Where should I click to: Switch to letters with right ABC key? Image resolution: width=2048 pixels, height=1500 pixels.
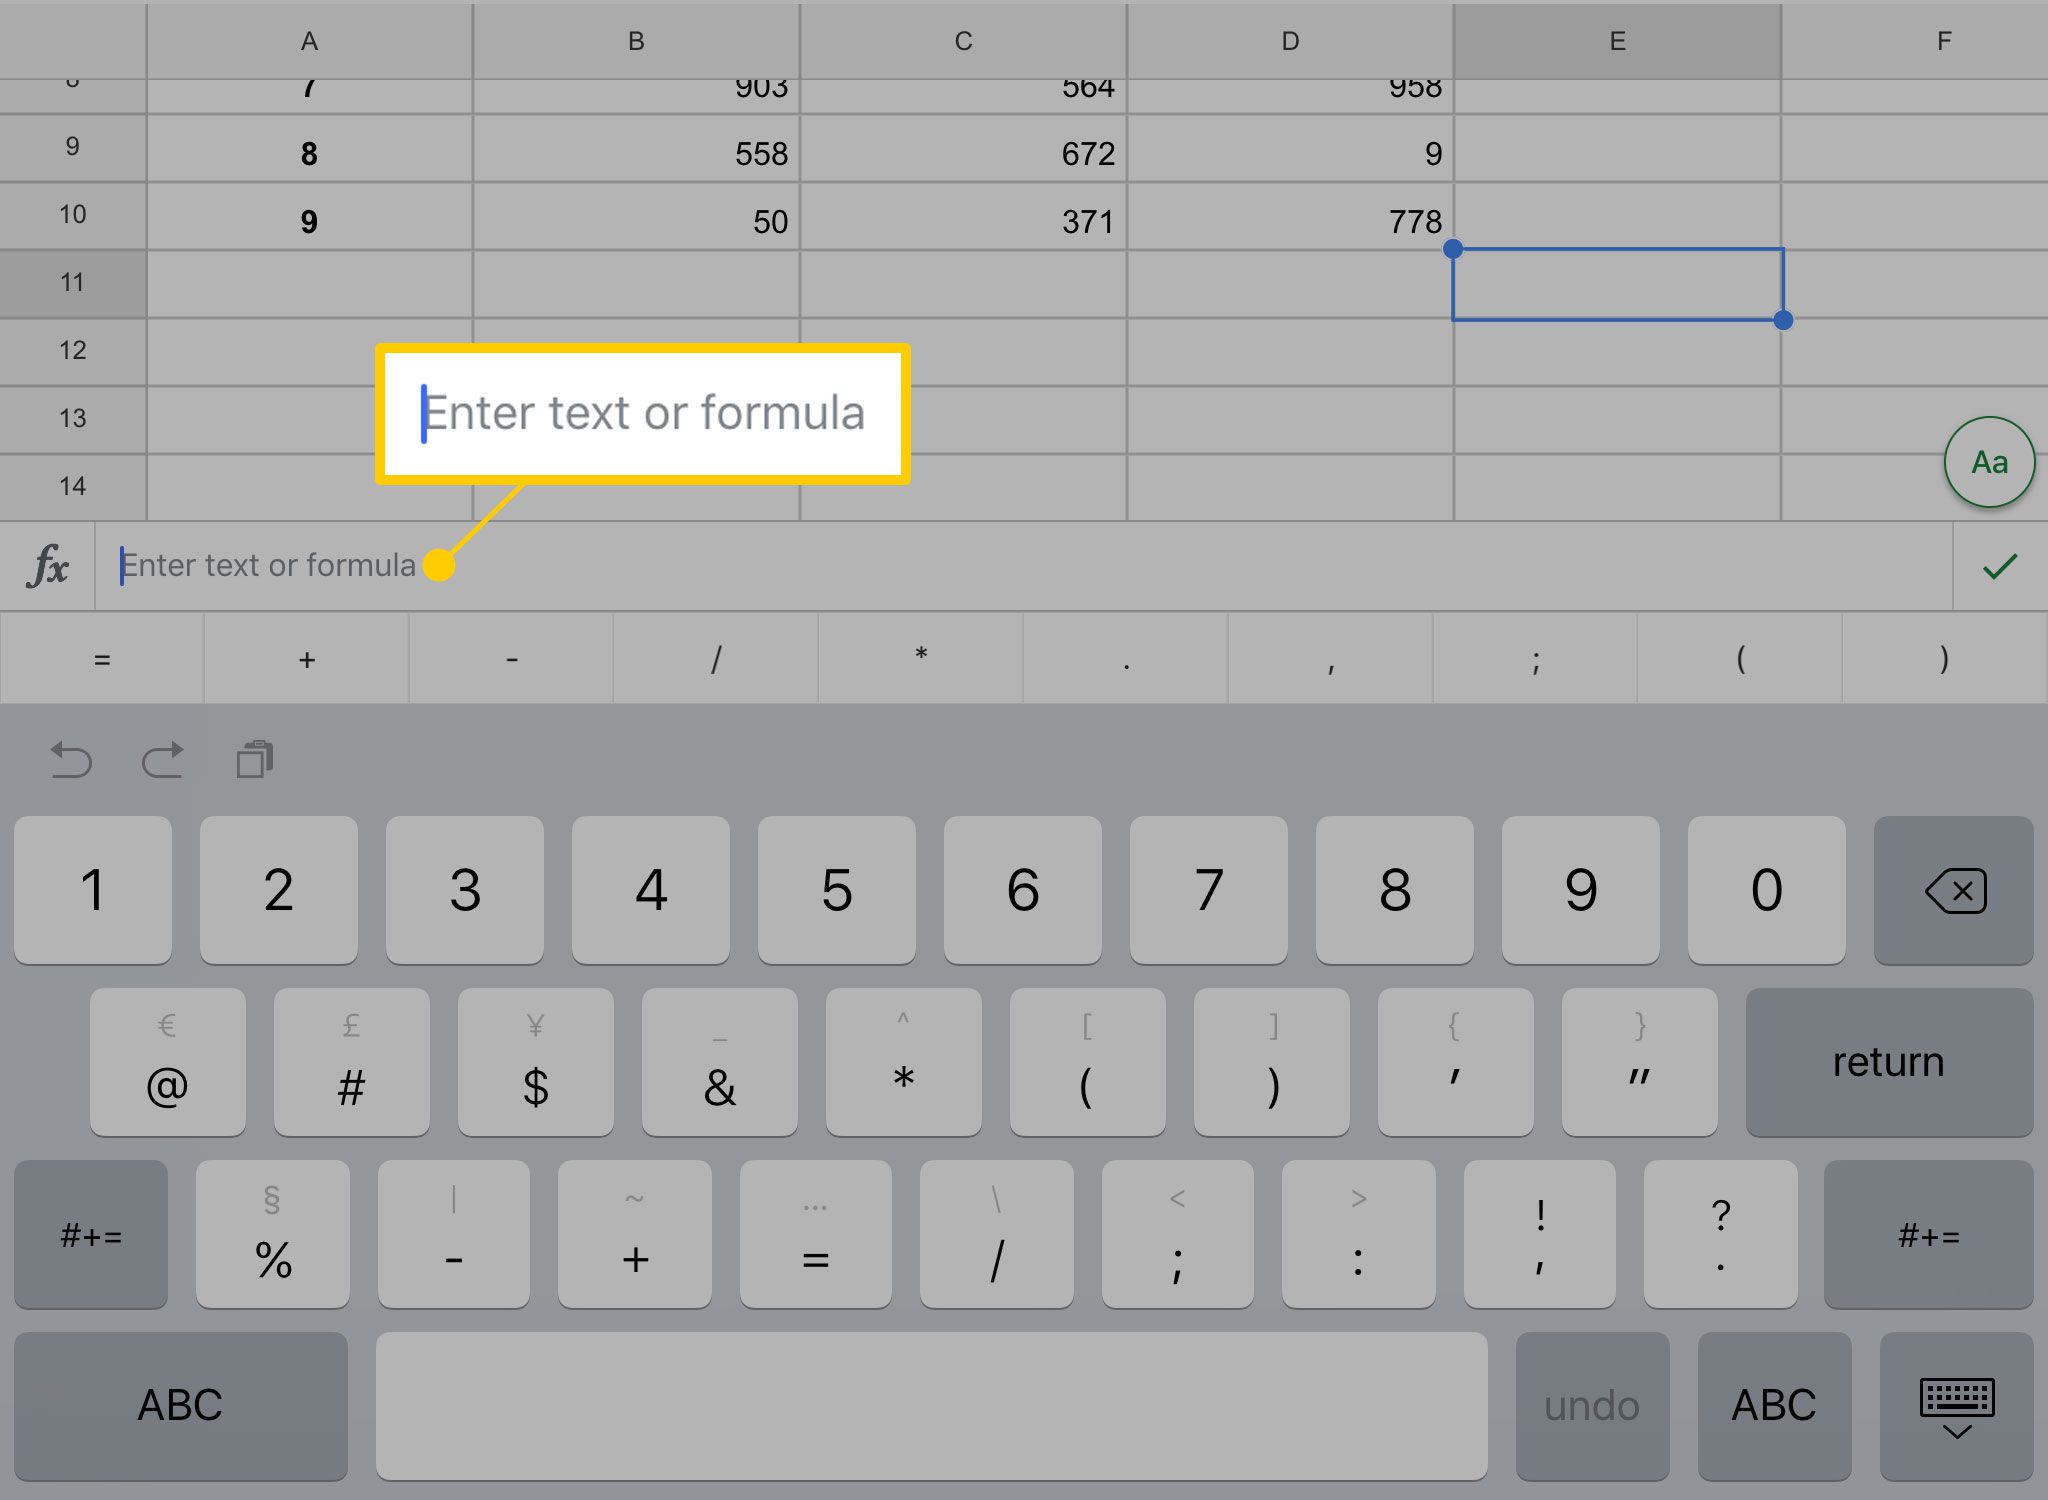pyautogui.click(x=1774, y=1406)
